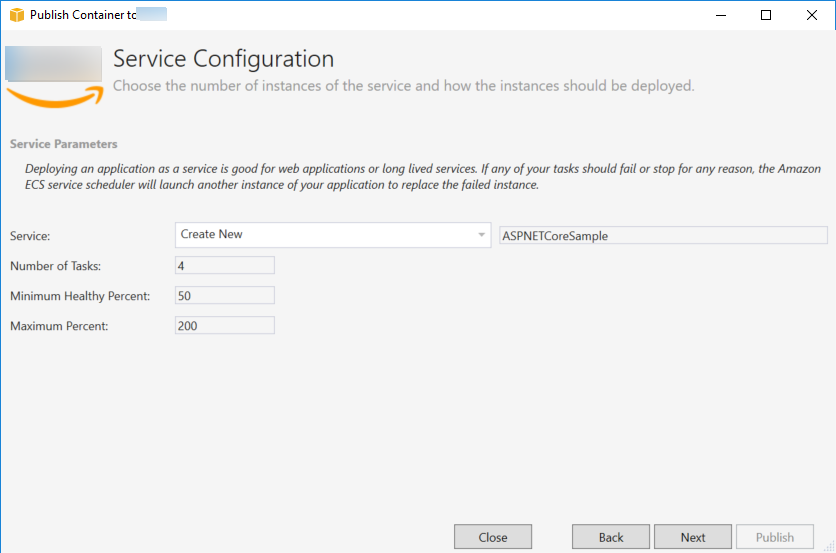Minimize the Publish Container window
This screenshot has height=553, width=836.
720,15
